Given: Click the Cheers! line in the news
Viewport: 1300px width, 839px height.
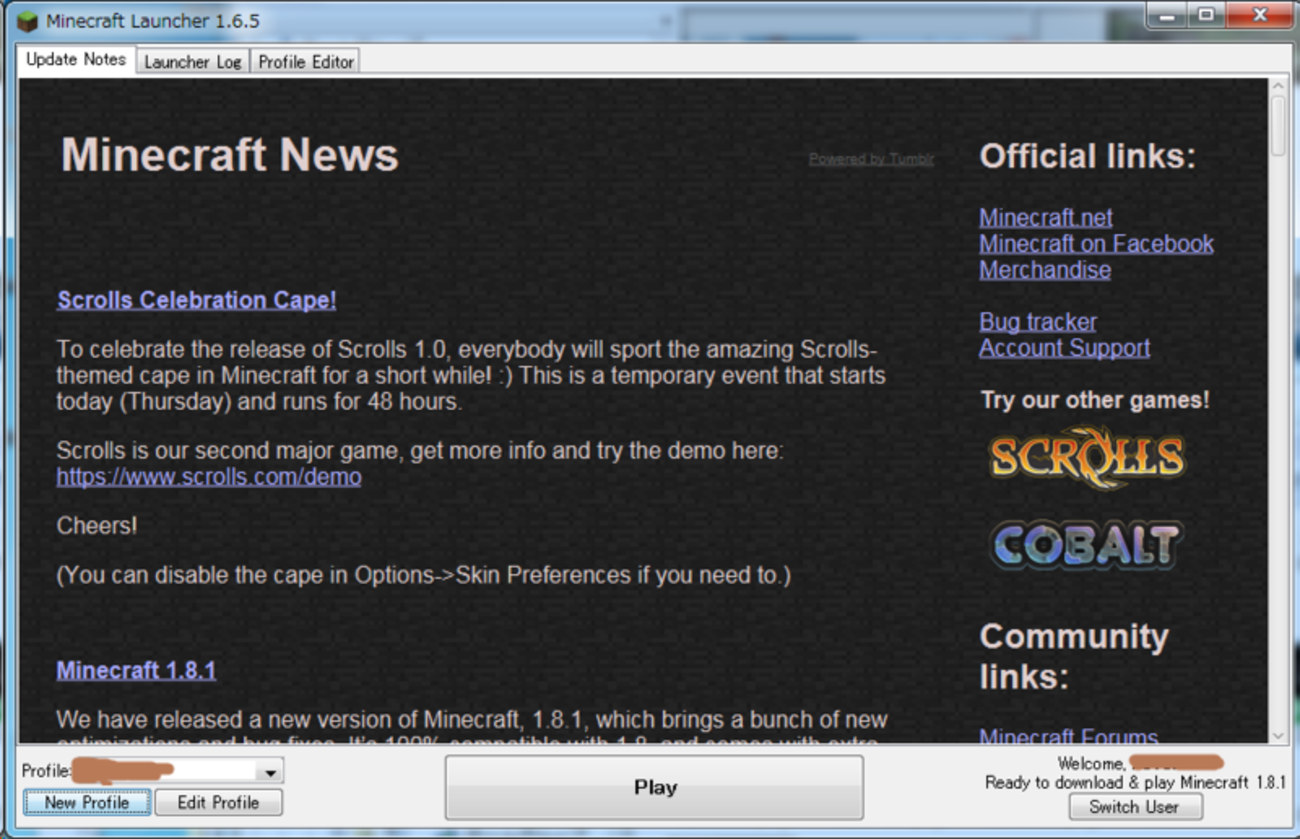Looking at the screenshot, I should click(97, 525).
